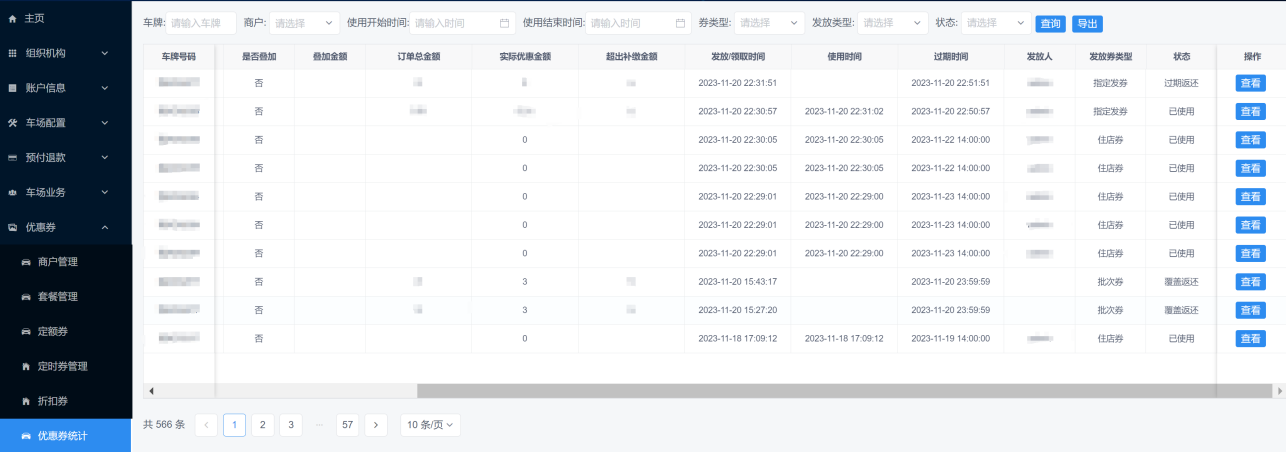View row issued at 2023-11-18 17:09:12
This screenshot has height=452, width=1286.
click(1250, 339)
